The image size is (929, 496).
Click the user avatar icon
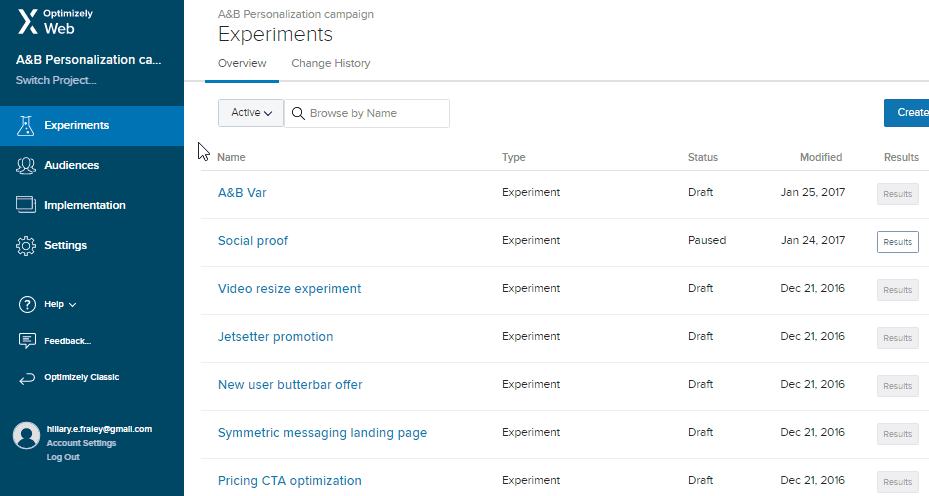click(x=27, y=436)
